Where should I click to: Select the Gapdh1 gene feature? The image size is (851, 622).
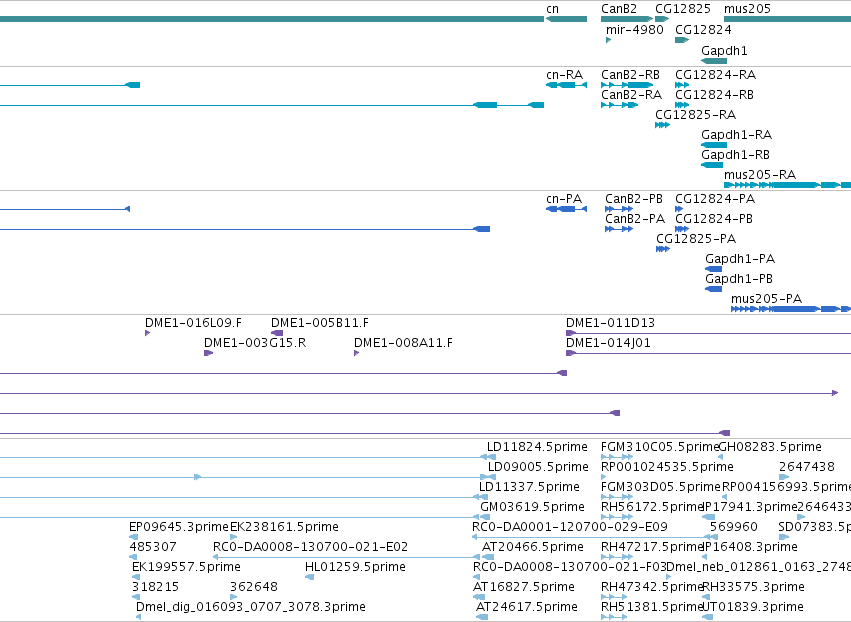(714, 61)
